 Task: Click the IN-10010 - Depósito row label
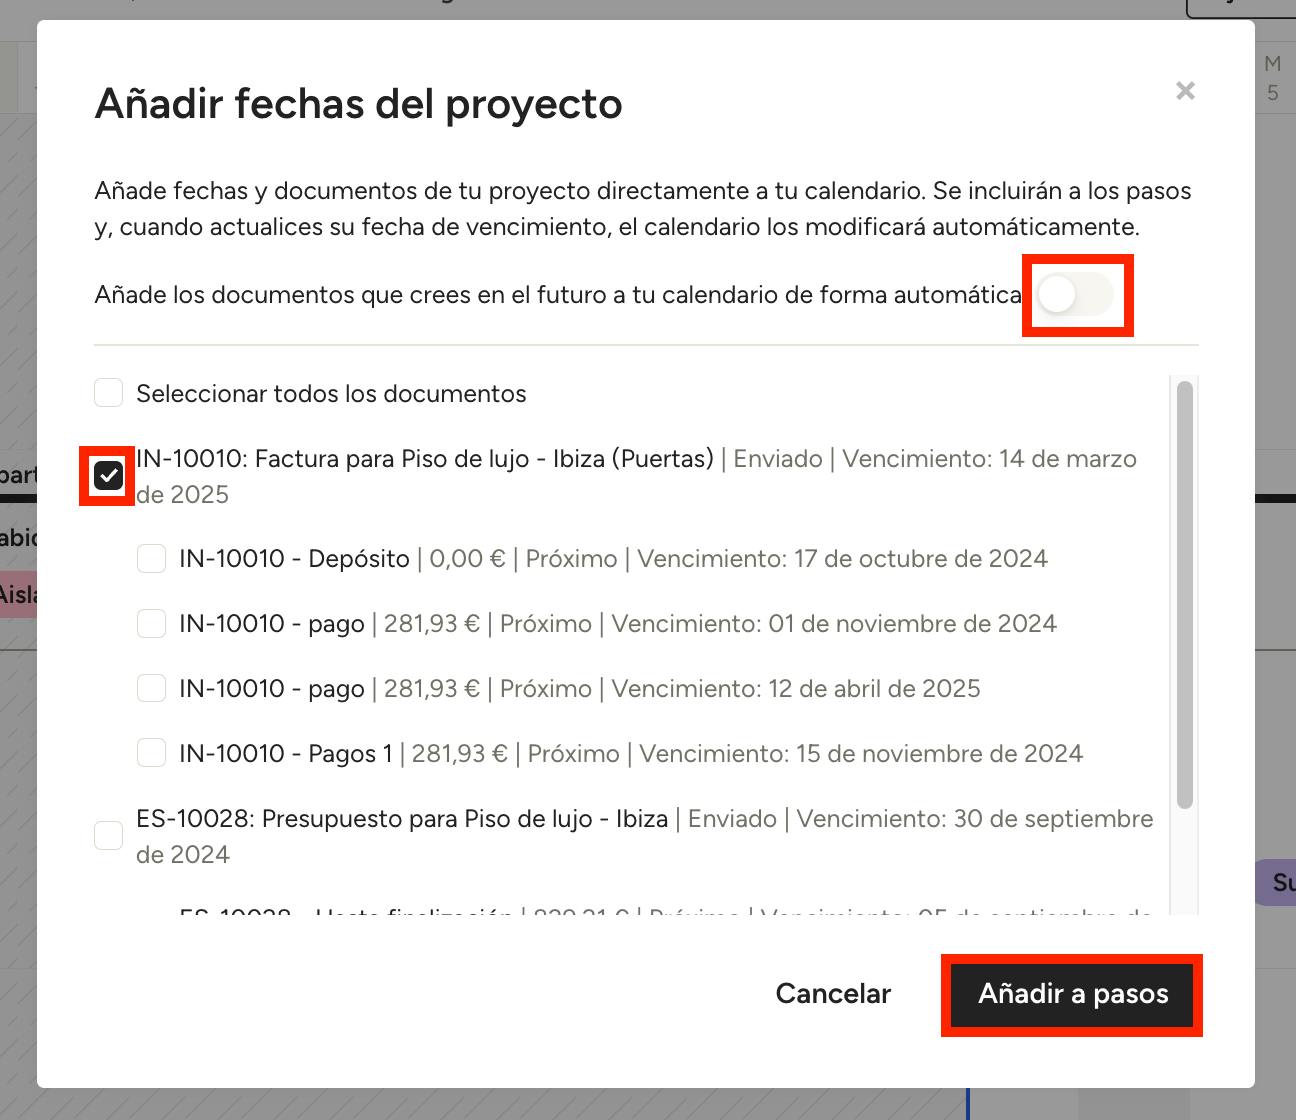294,559
